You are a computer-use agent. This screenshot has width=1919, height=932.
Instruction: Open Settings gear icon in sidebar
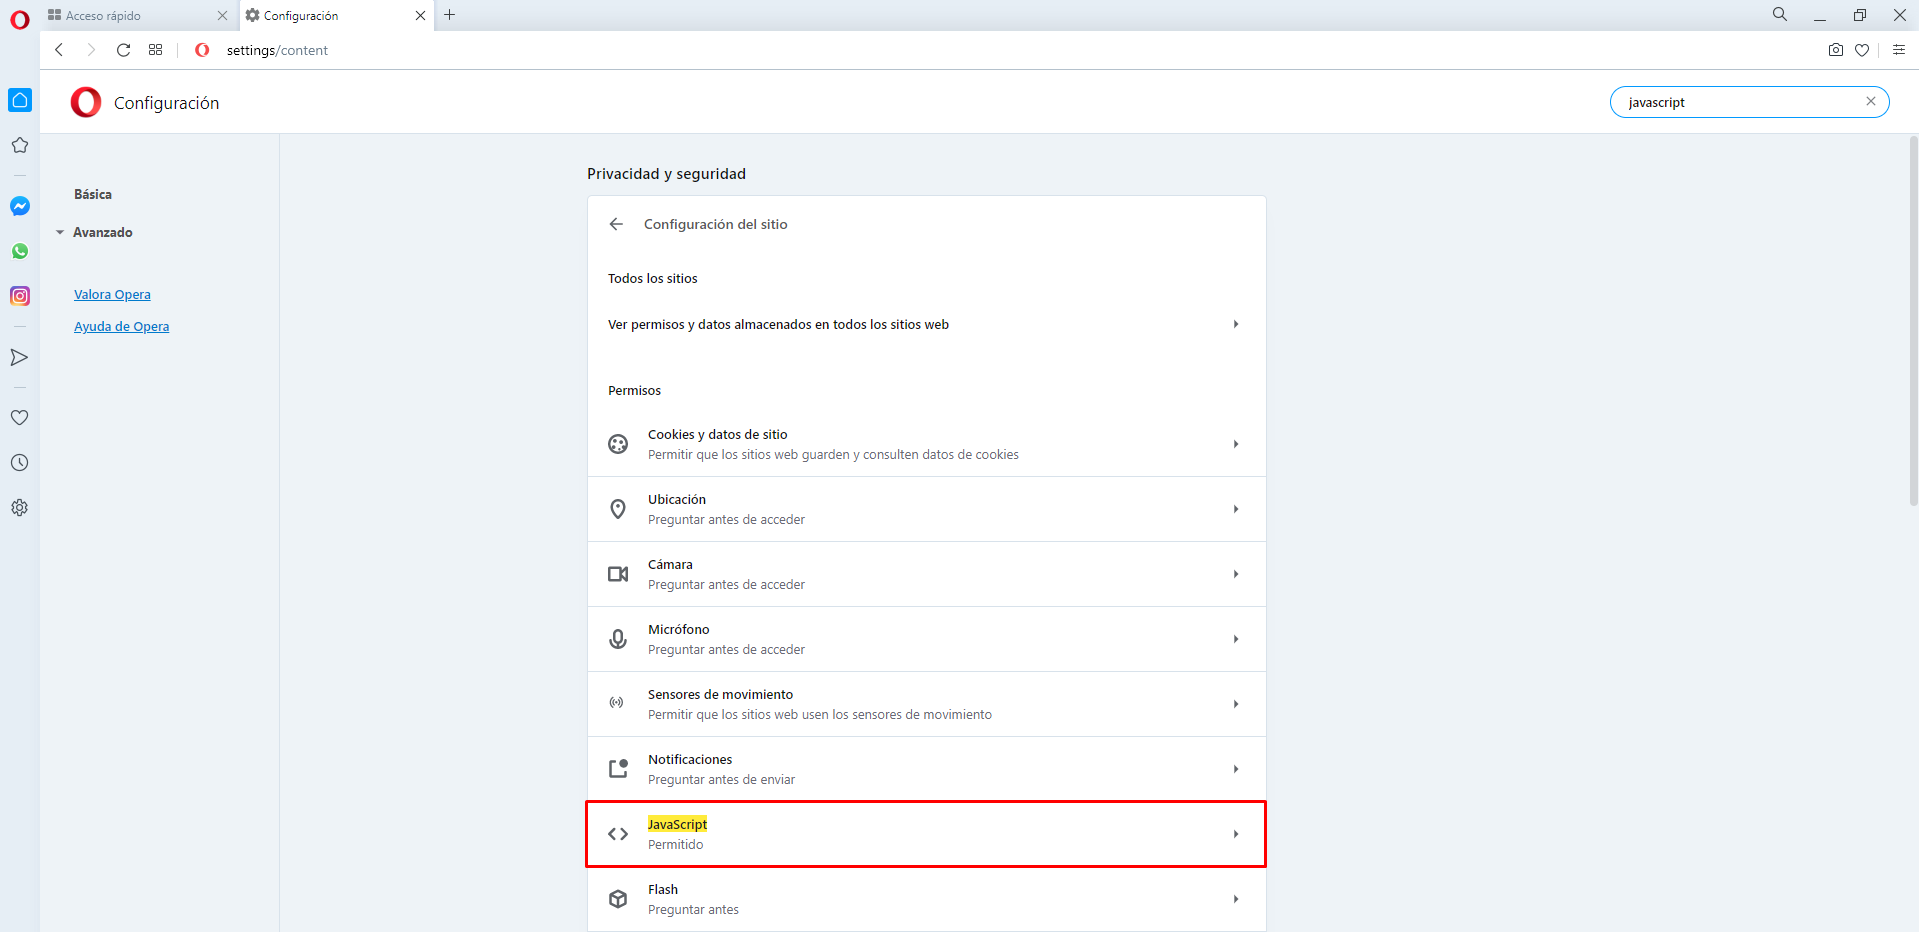[19, 508]
